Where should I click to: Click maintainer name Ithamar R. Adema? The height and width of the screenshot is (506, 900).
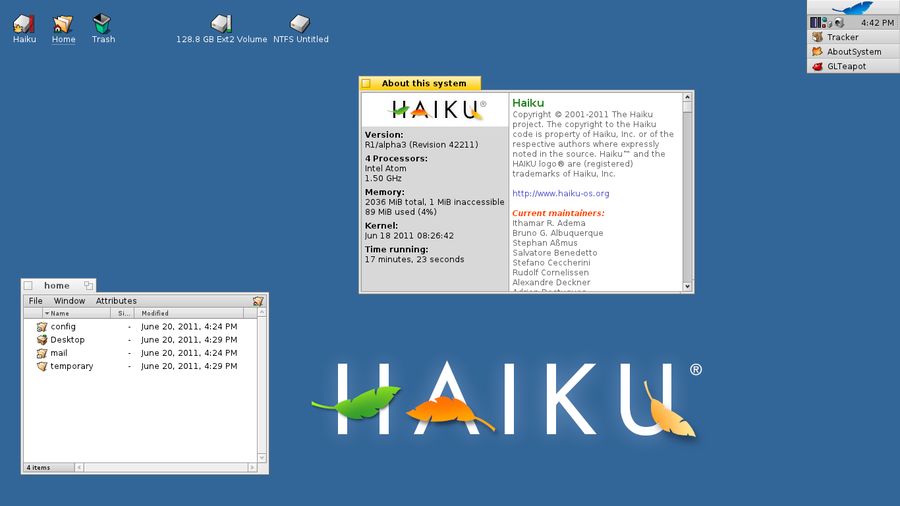pyautogui.click(x=549, y=223)
